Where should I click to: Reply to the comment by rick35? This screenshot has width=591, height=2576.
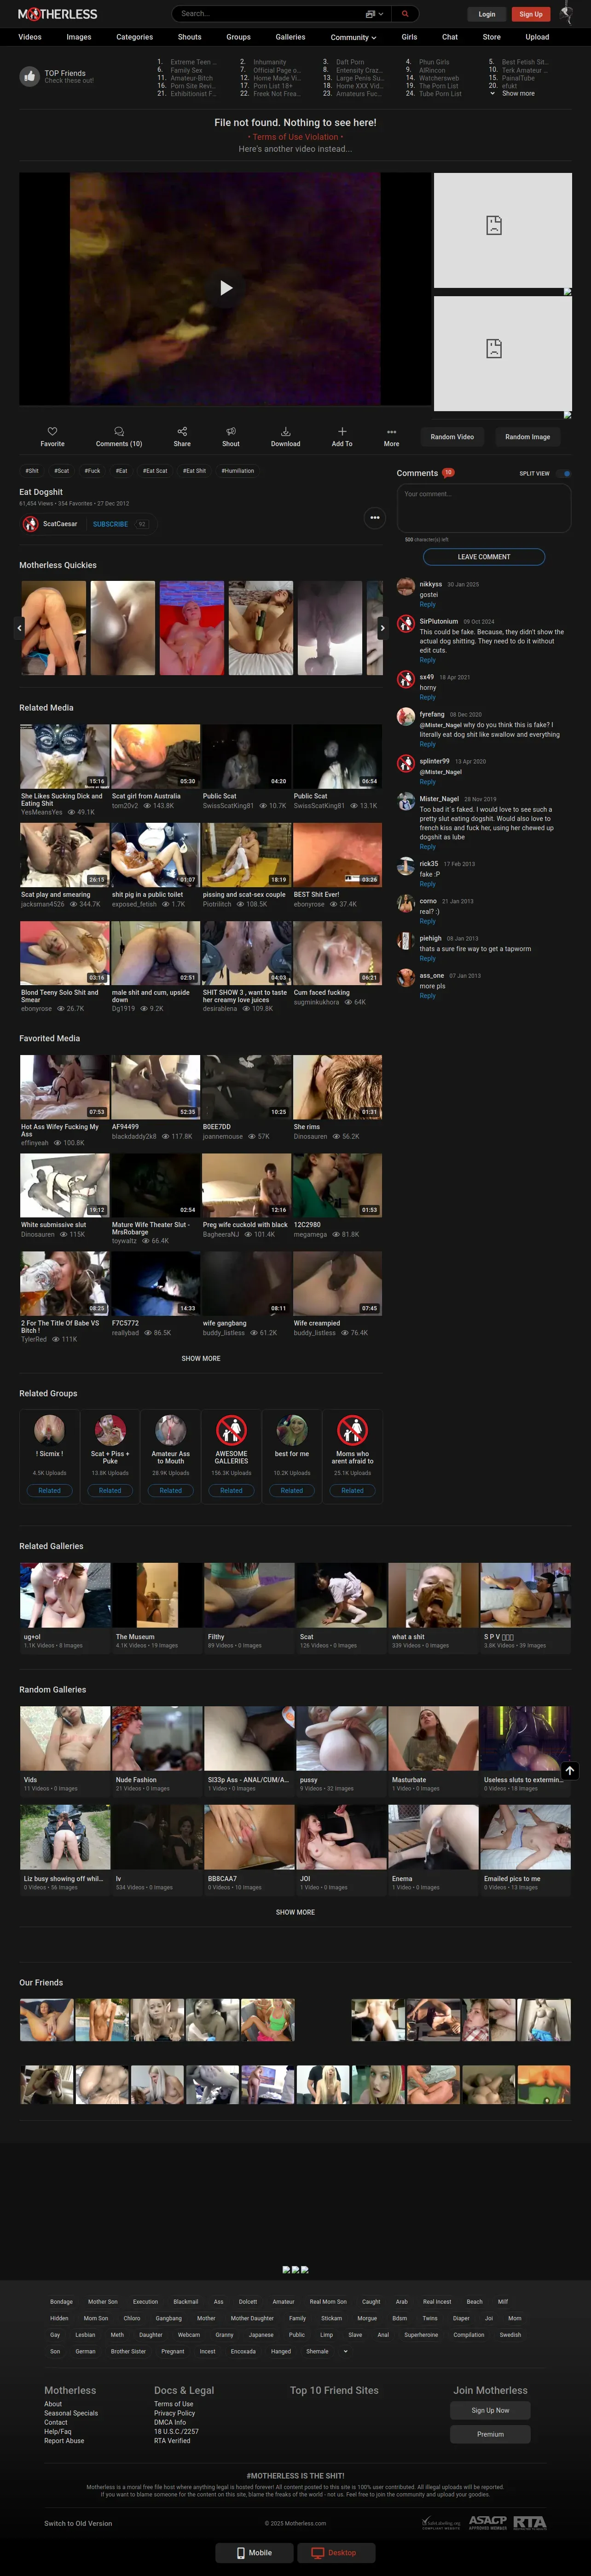pyautogui.click(x=427, y=884)
